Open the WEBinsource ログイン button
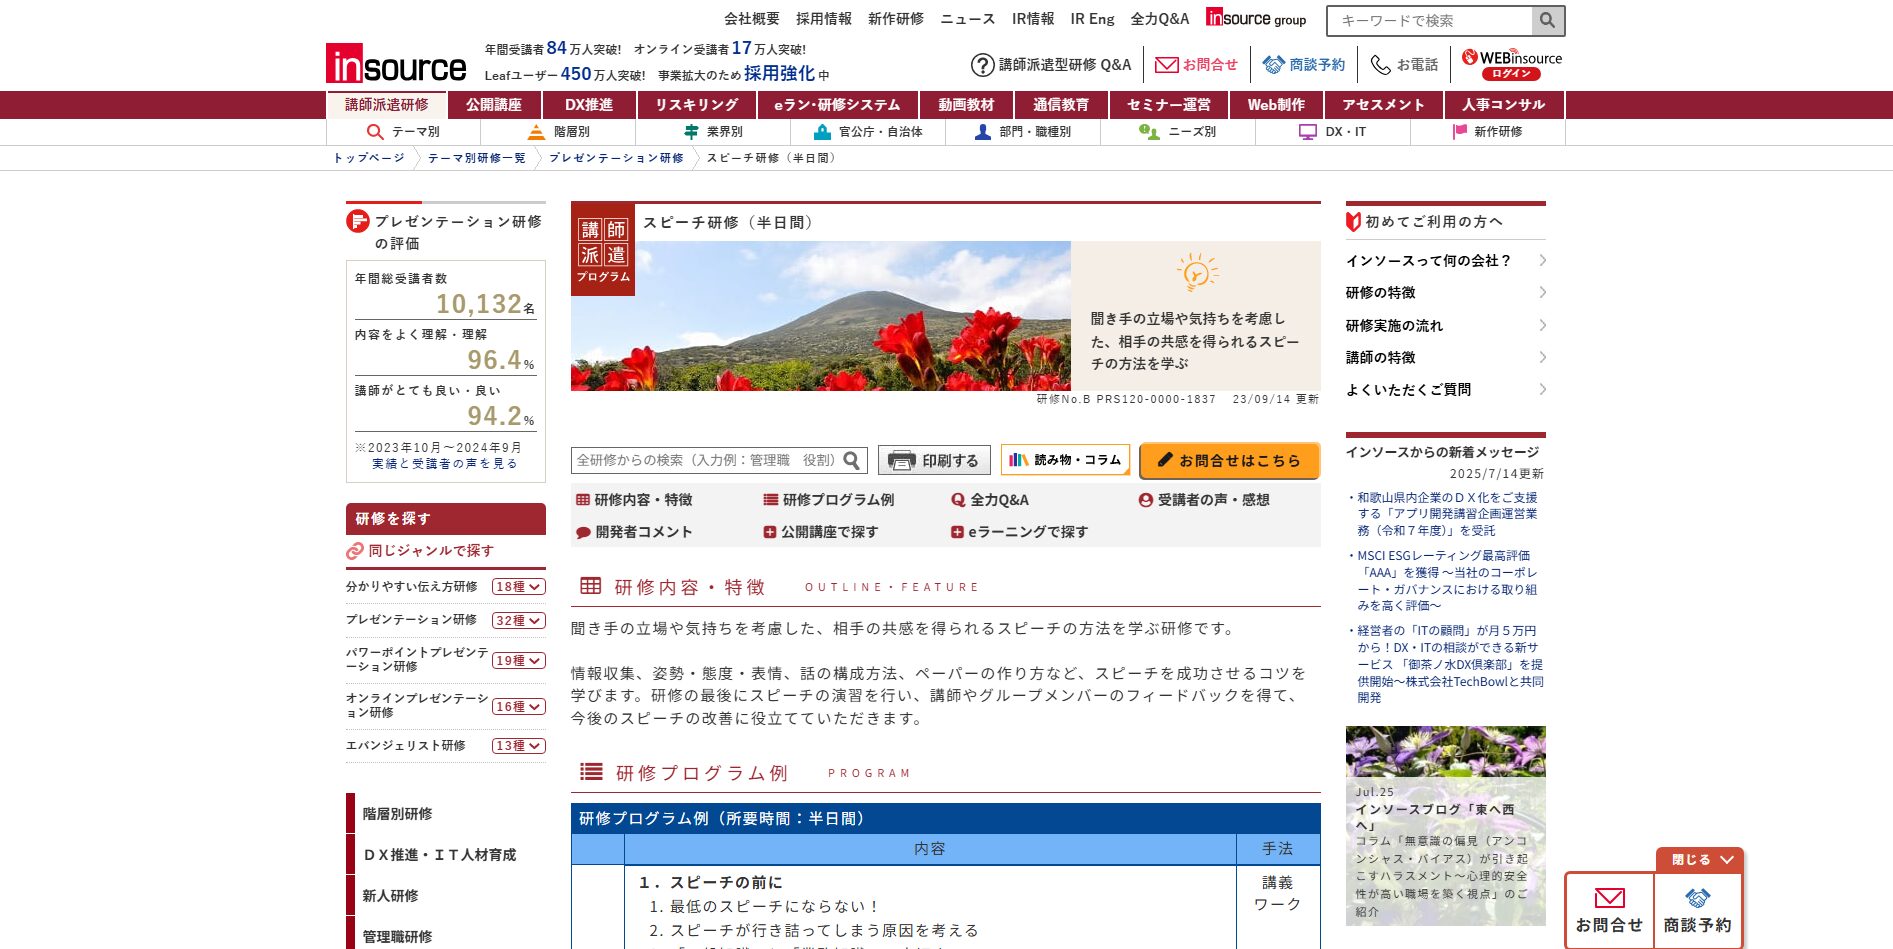Image resolution: width=1893 pixels, height=949 pixels. click(x=1511, y=73)
